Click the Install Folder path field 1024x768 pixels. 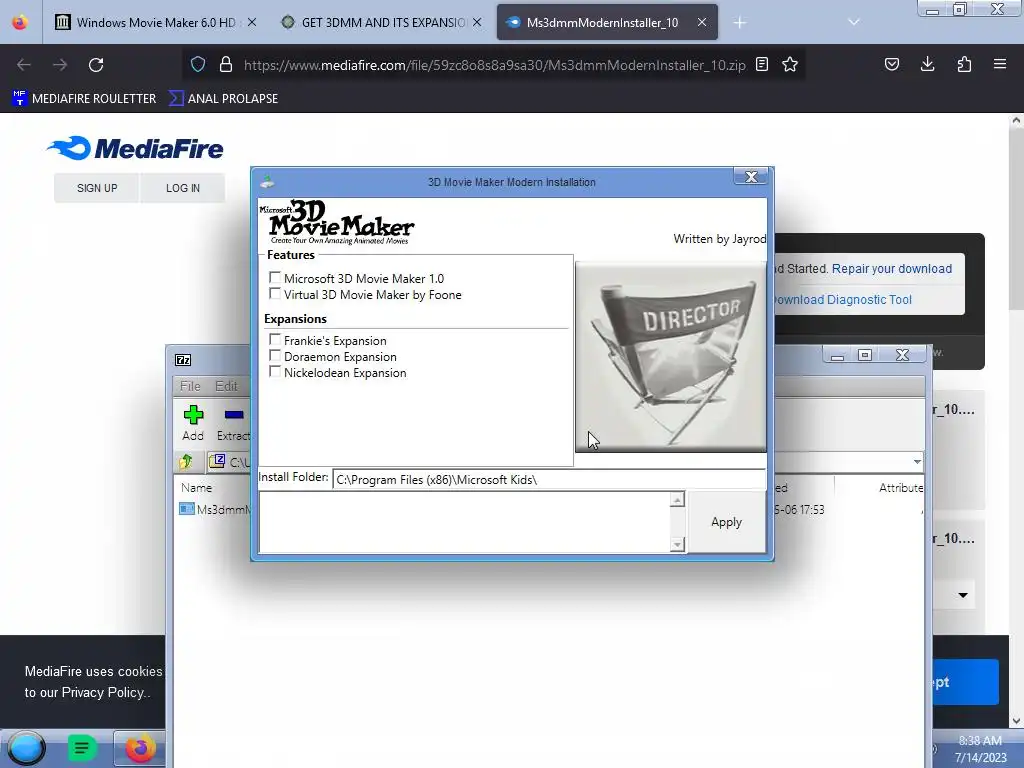[x=549, y=479]
